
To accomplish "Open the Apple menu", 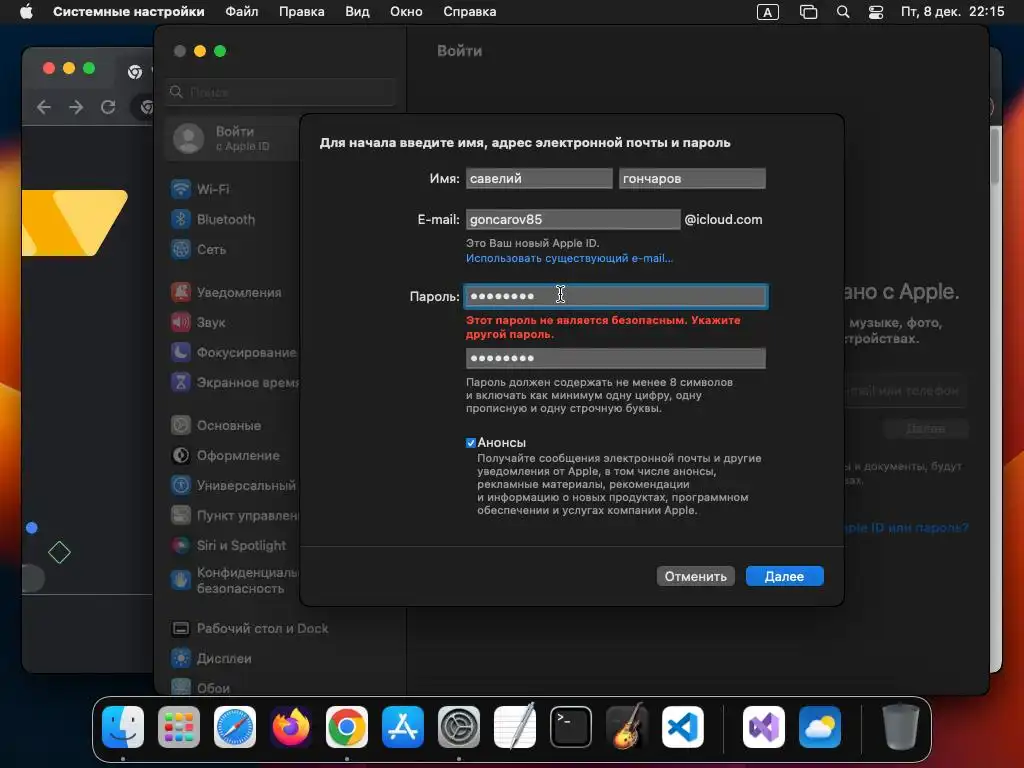I will pos(26,12).
